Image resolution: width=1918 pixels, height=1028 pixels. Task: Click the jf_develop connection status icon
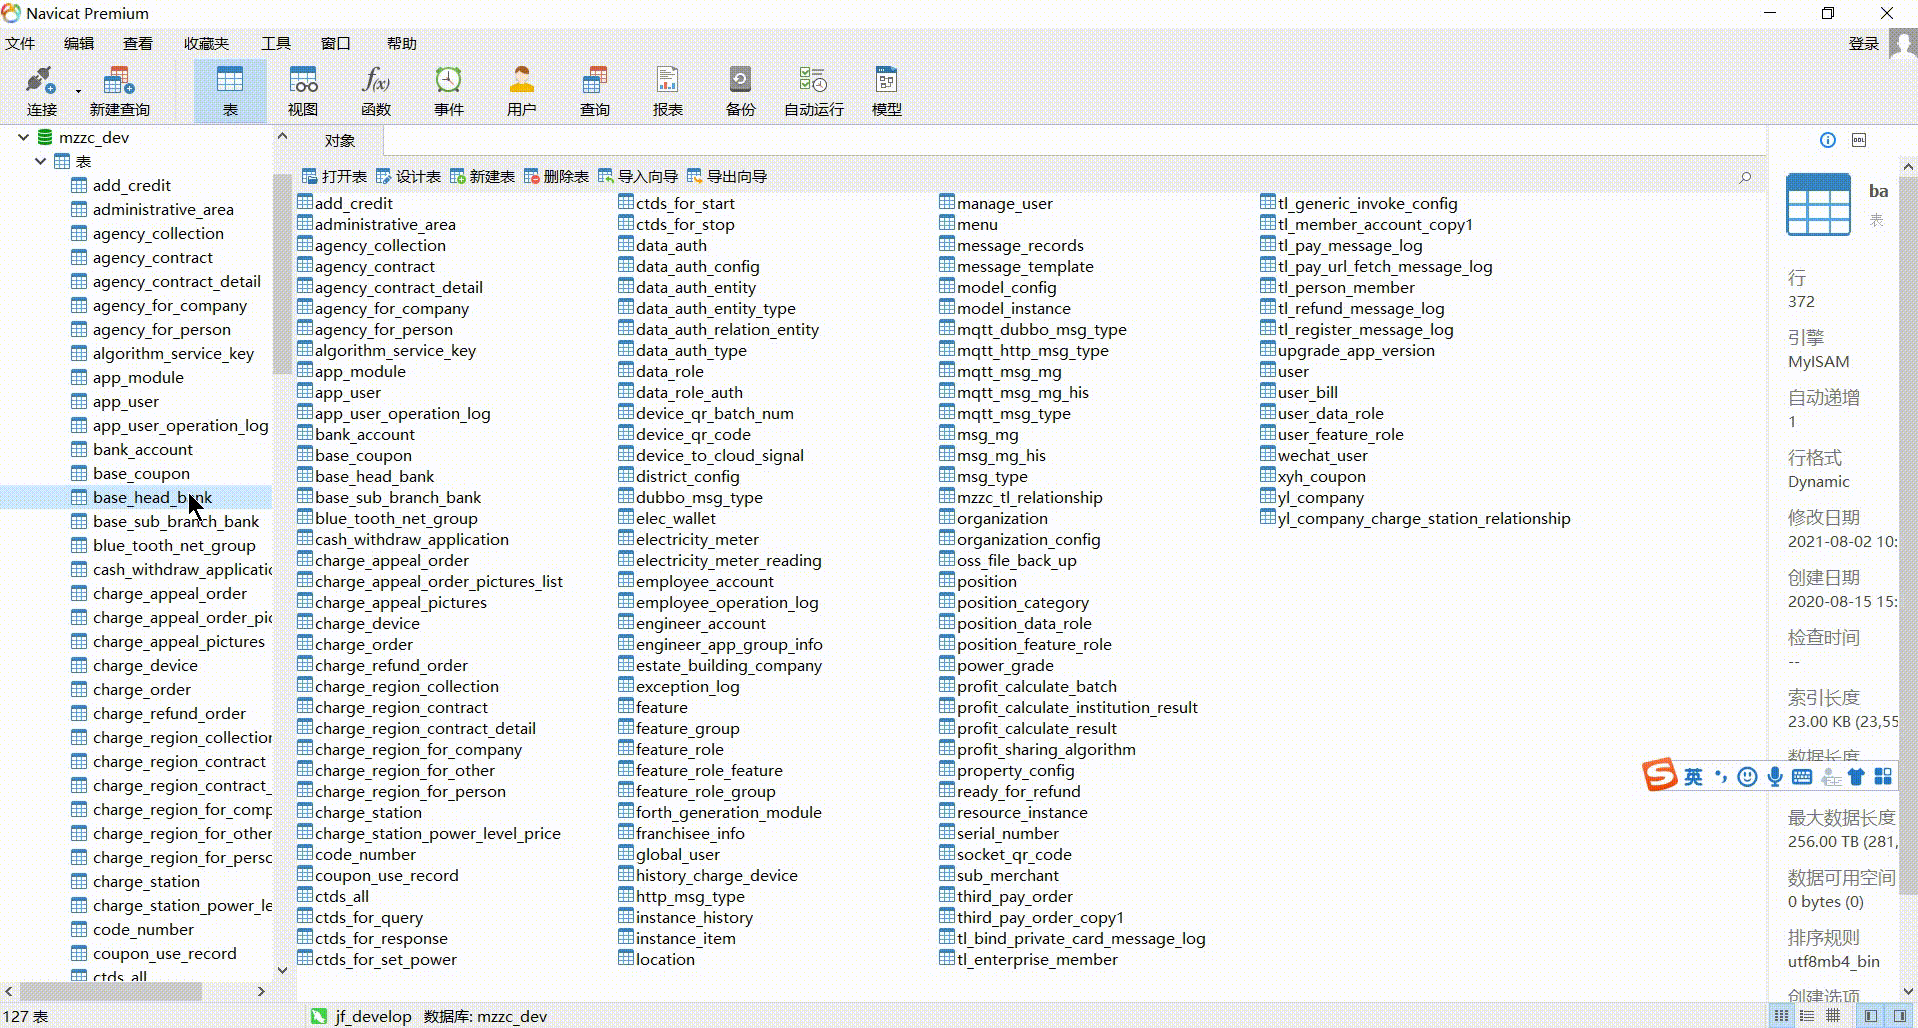[319, 1016]
